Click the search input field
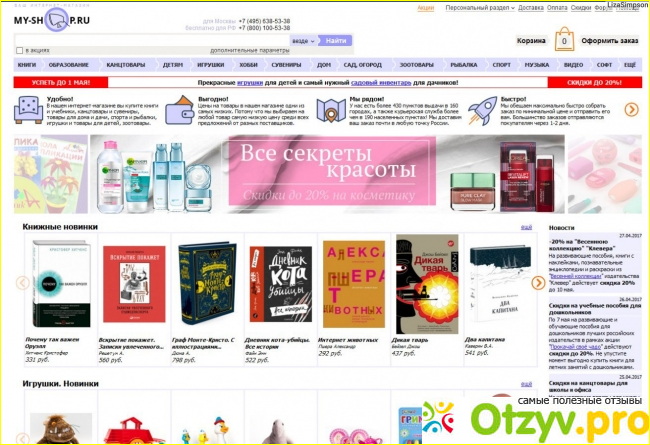Viewport: 650px width, 445px height. point(152,41)
